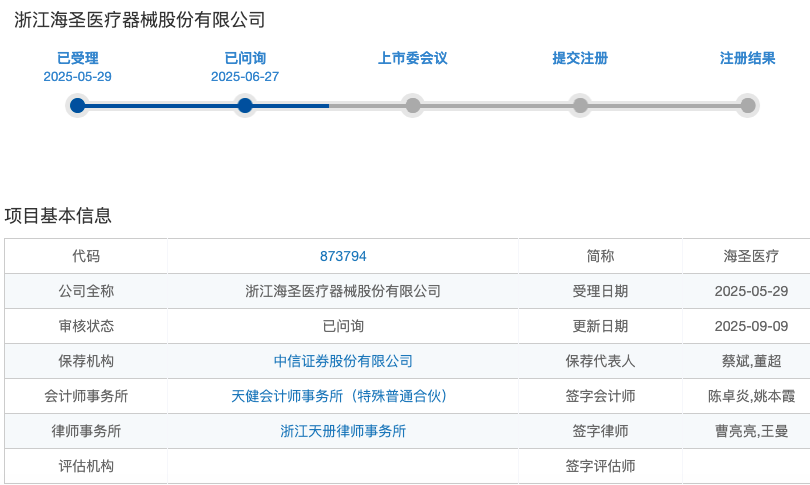This screenshot has height=485, width=810.
Task: Open the 天健会计师事务所 accounting firm link
Action: click(339, 396)
